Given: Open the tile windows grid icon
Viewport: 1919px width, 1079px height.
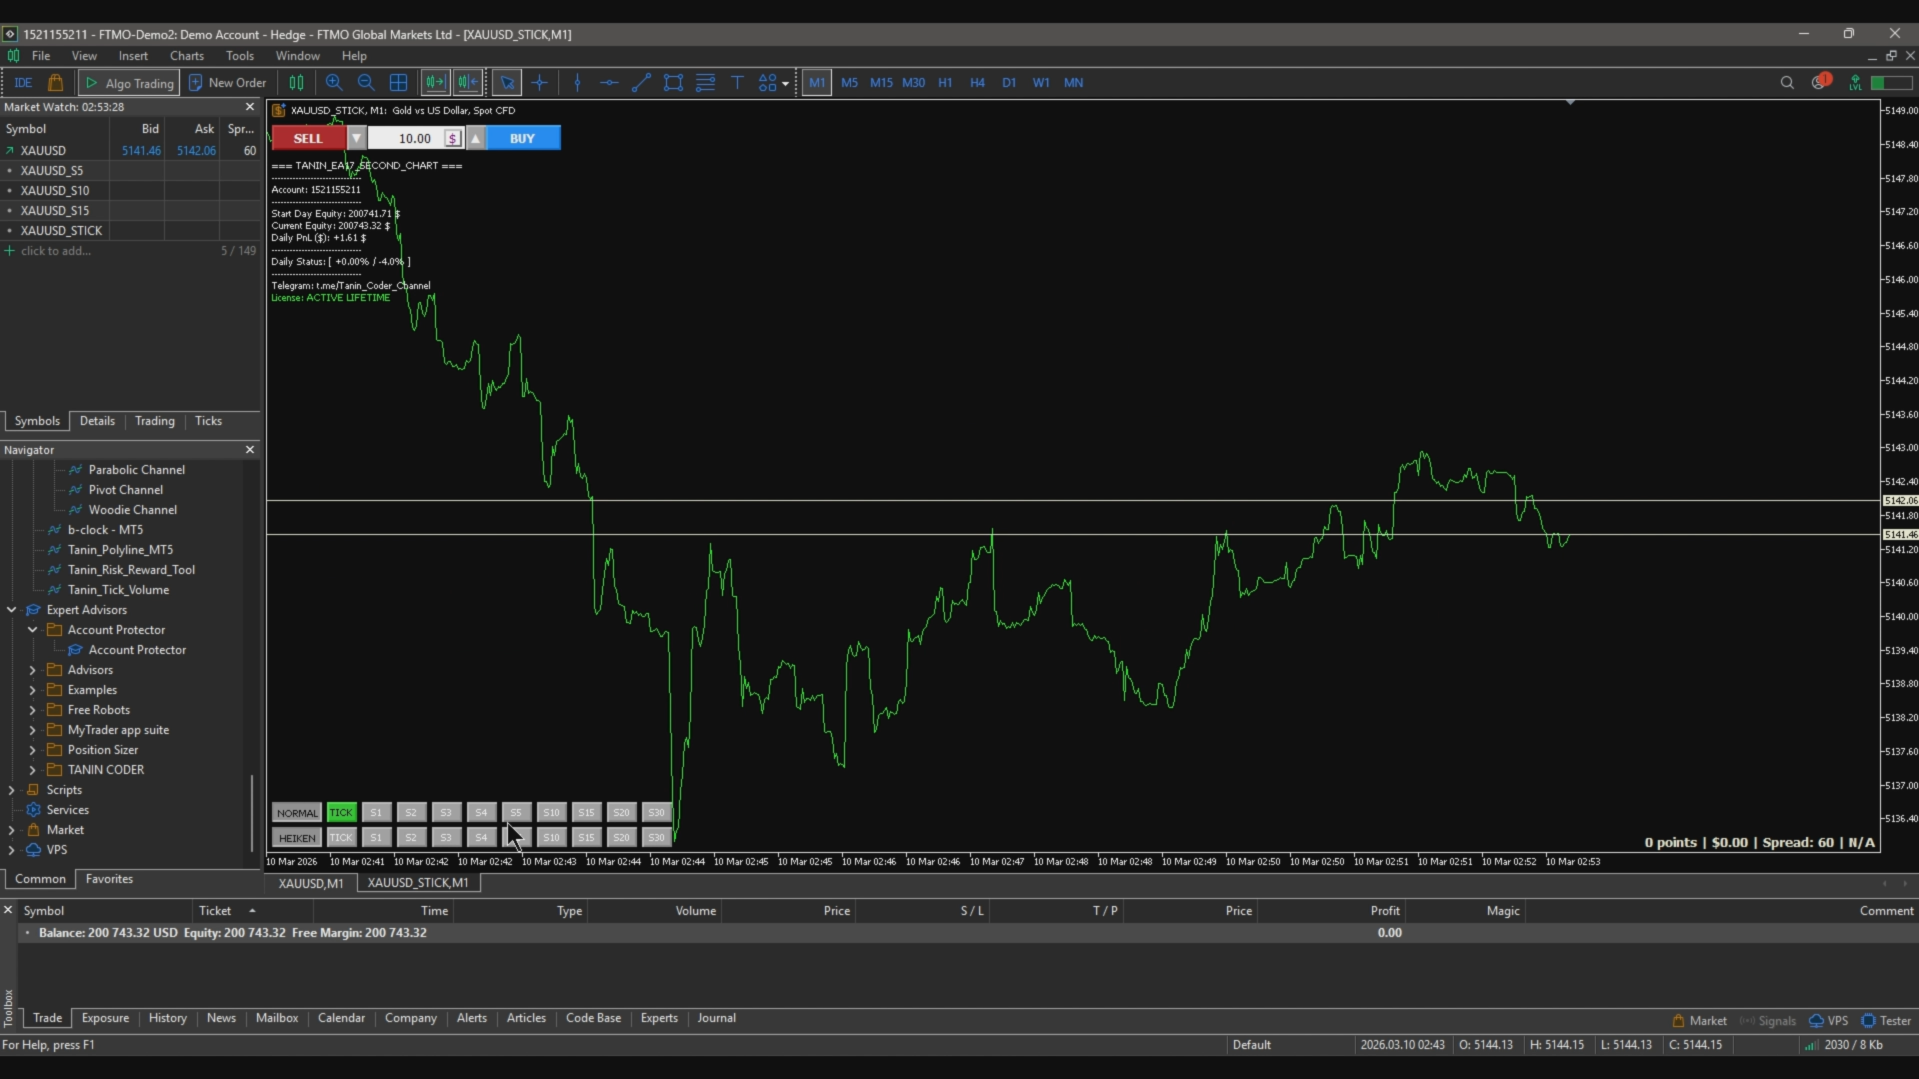Looking at the screenshot, I should (398, 83).
